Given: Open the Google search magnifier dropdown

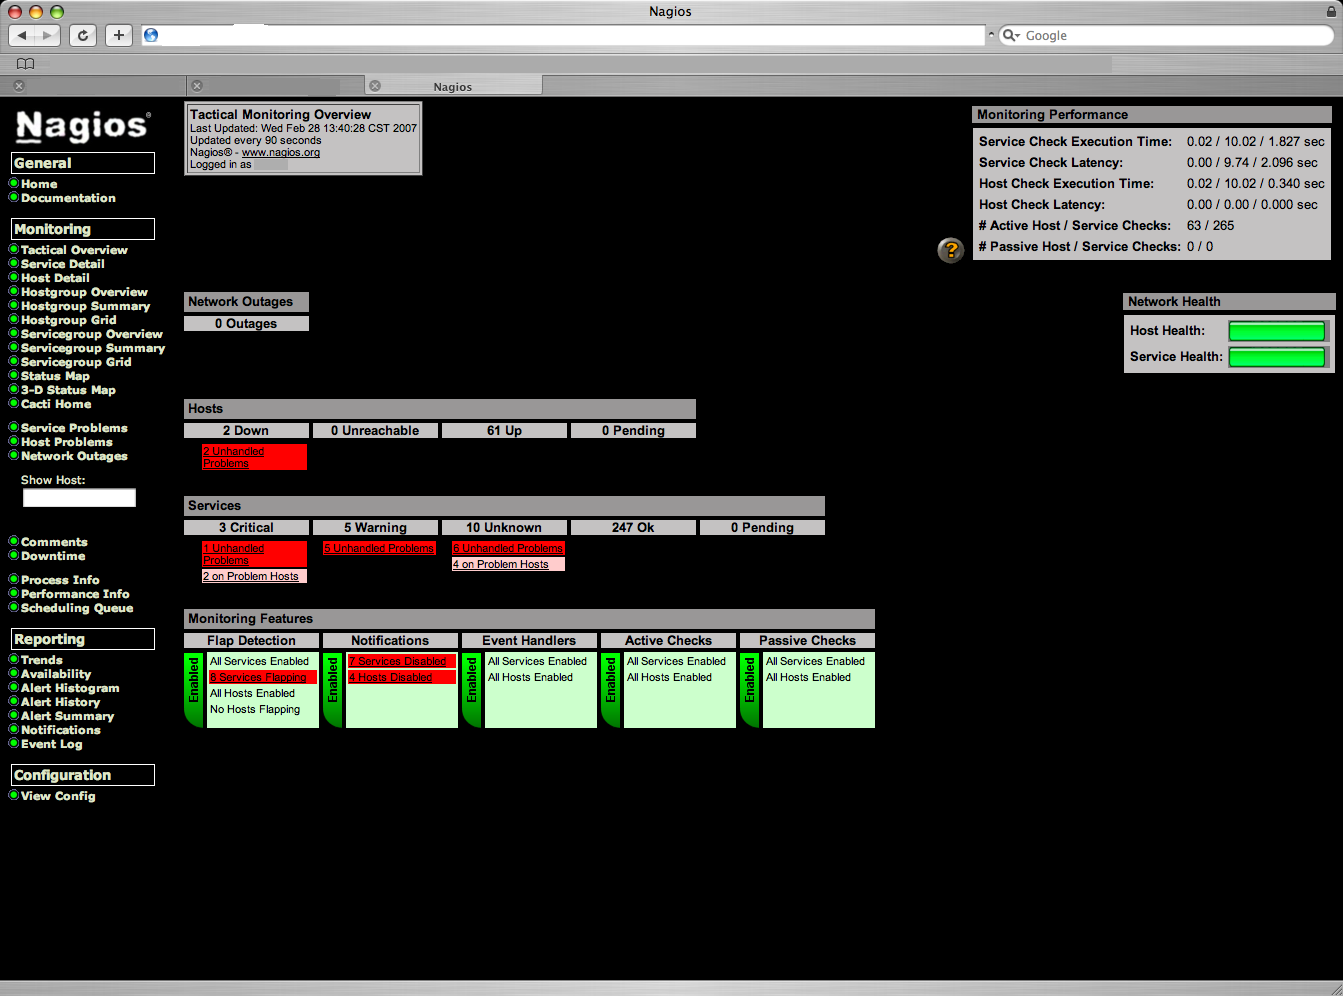Looking at the screenshot, I should (1011, 35).
